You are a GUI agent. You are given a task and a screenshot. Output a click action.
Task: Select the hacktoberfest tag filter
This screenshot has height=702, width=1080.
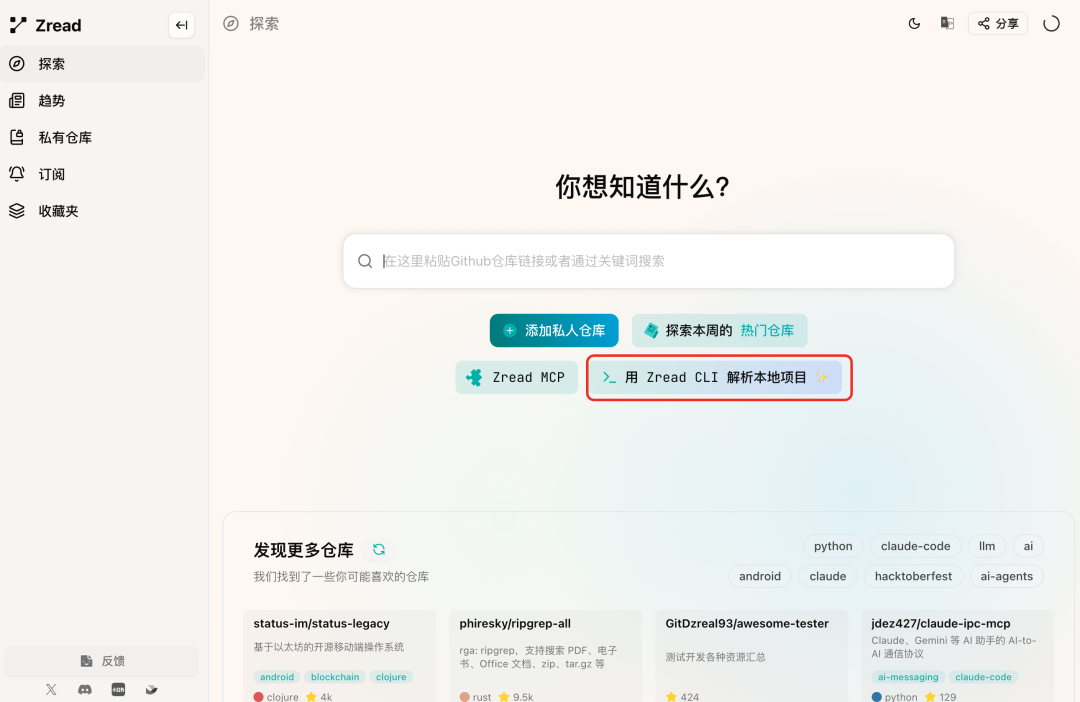click(x=913, y=576)
